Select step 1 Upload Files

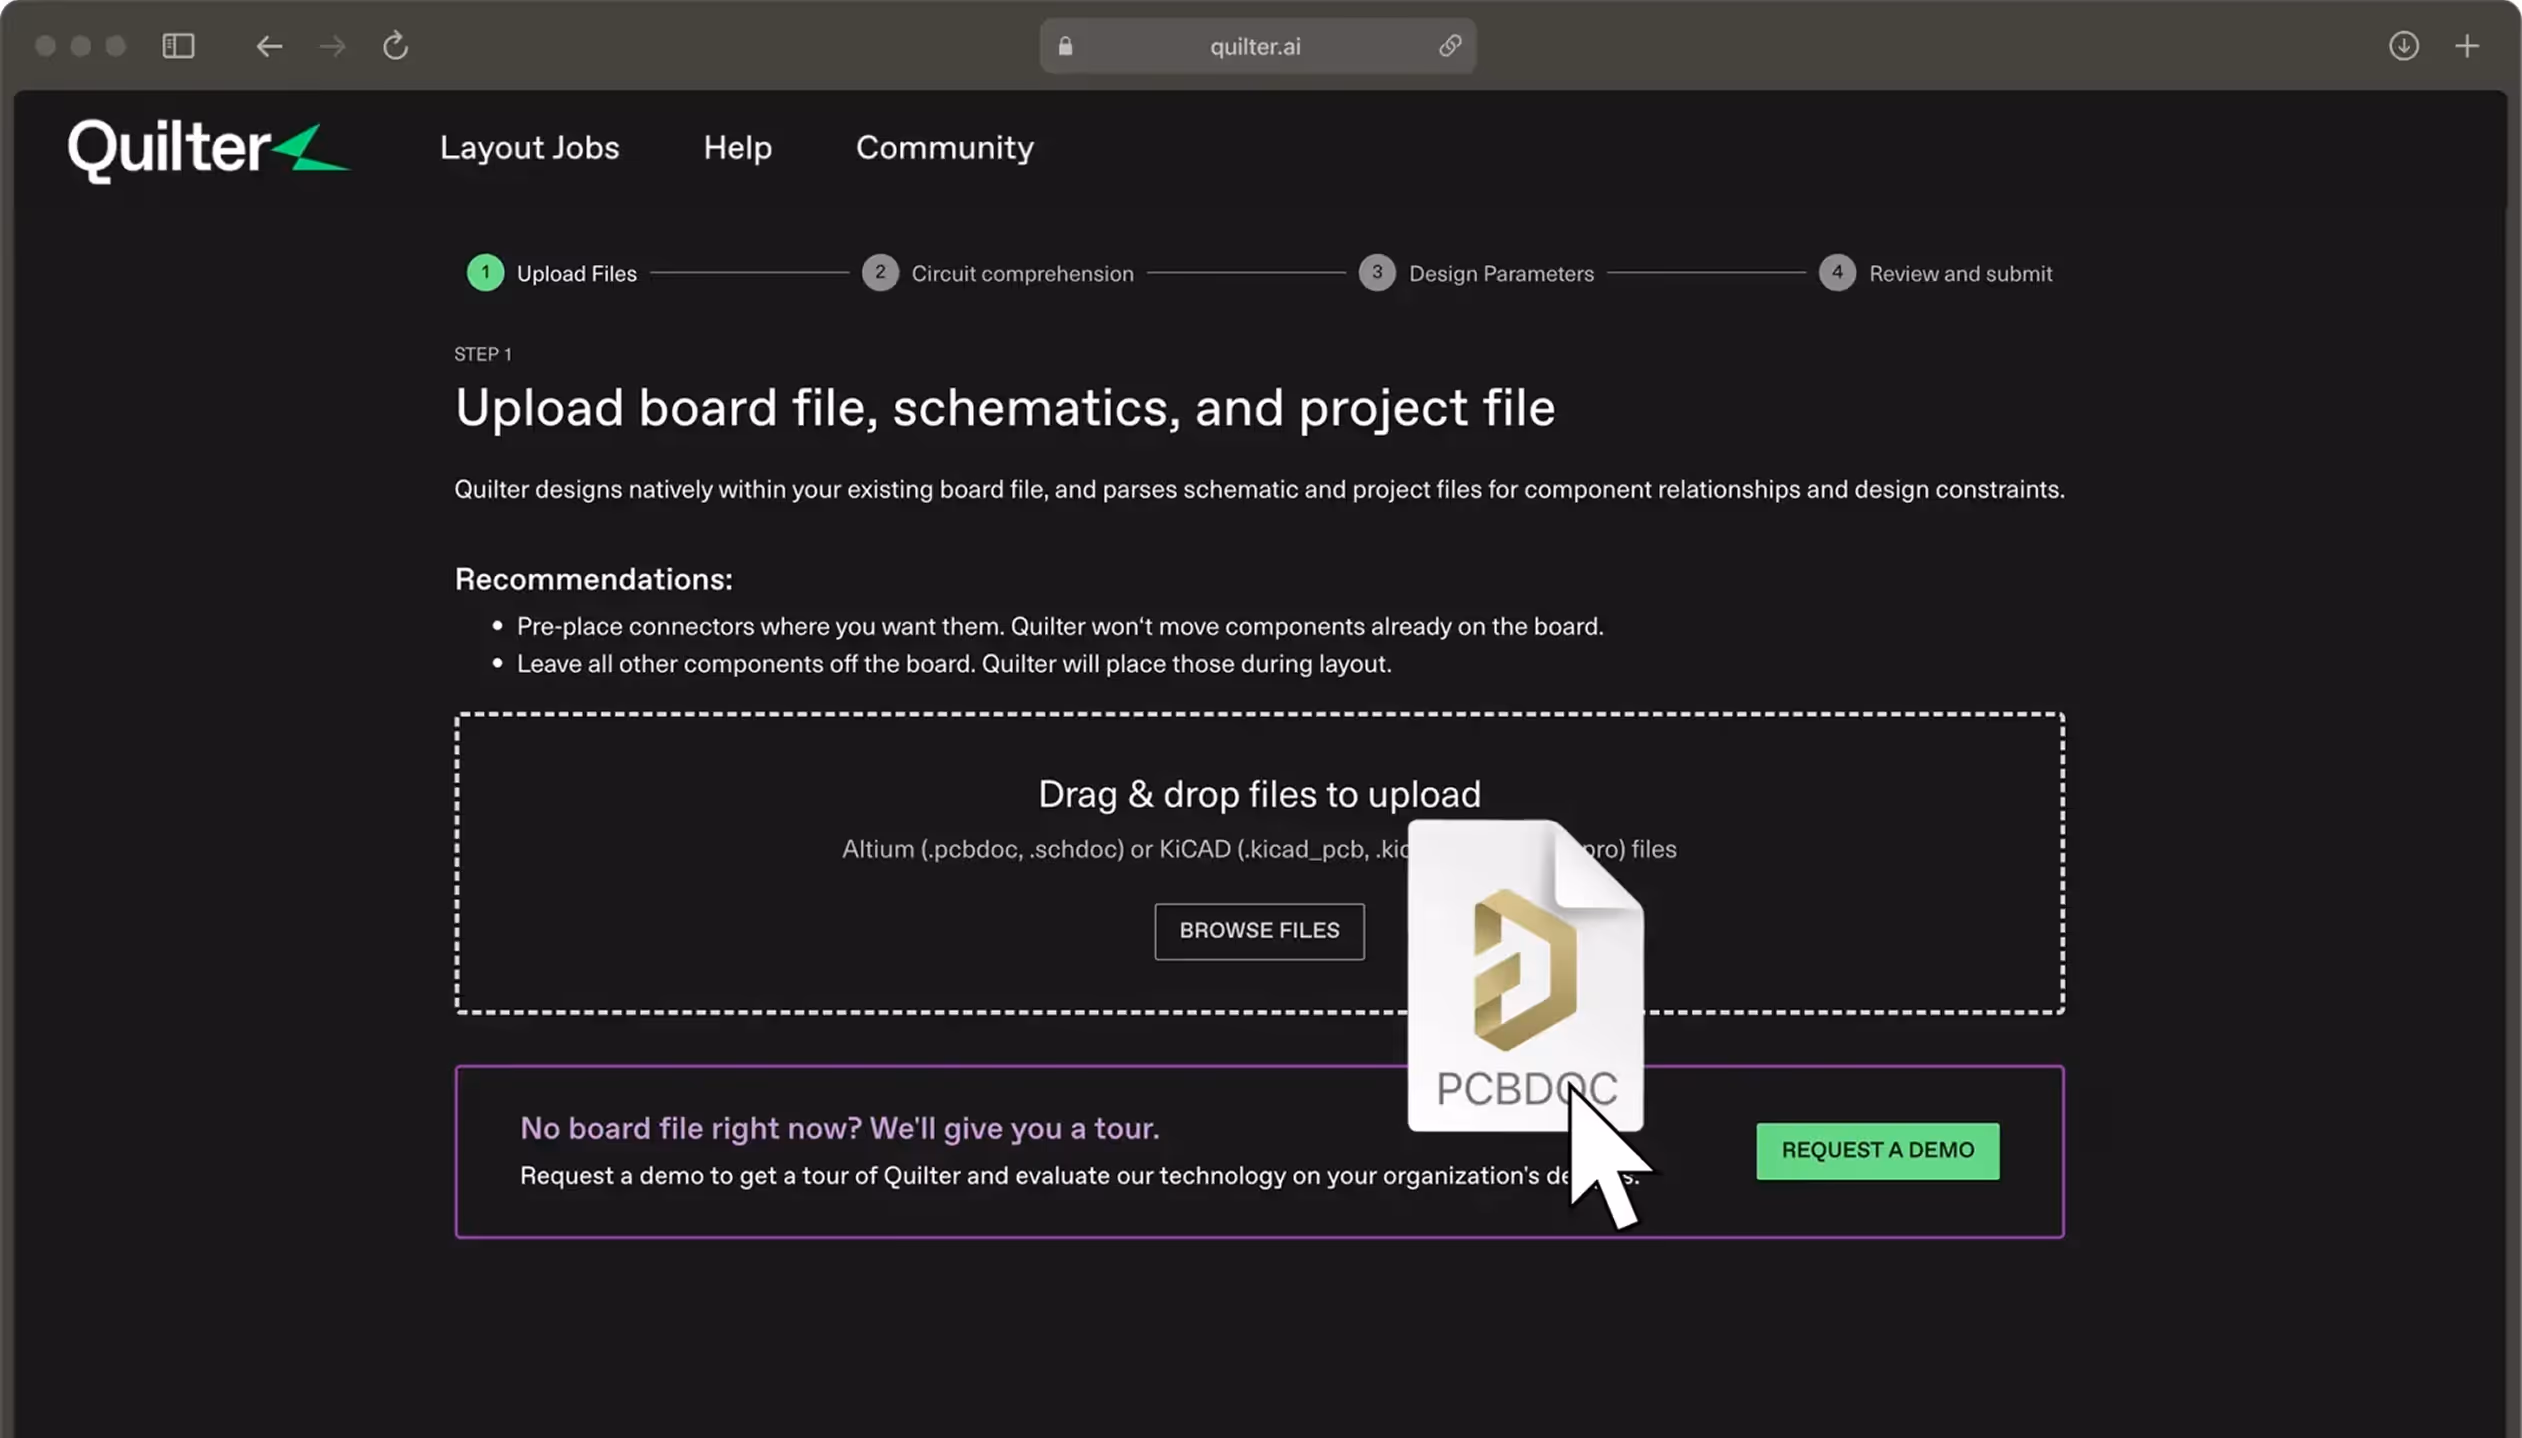[x=552, y=273]
